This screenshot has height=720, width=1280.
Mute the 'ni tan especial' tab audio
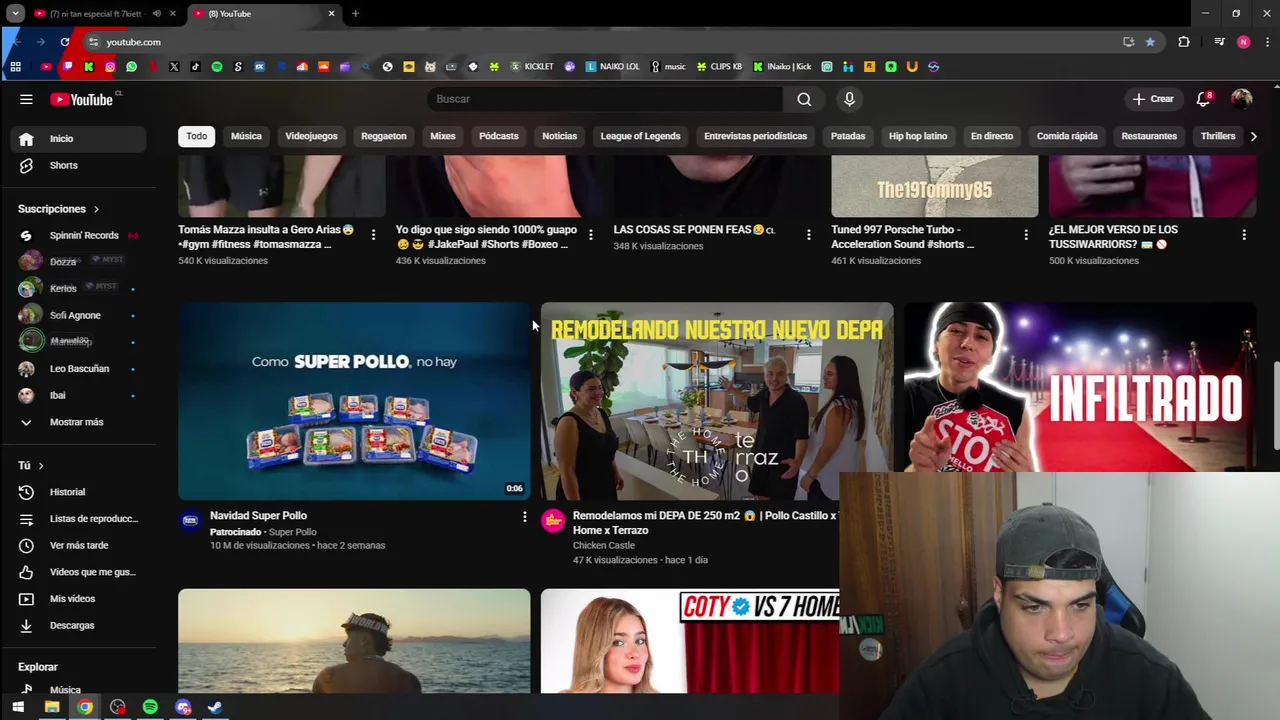point(157,14)
